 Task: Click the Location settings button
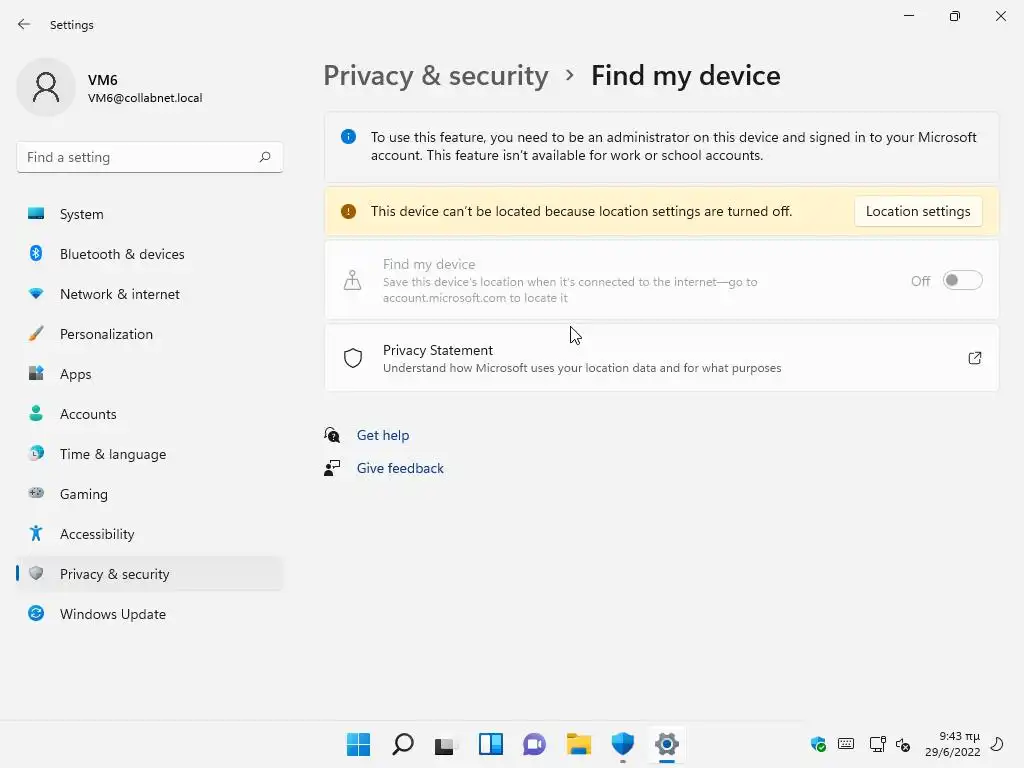pyautogui.click(x=918, y=211)
